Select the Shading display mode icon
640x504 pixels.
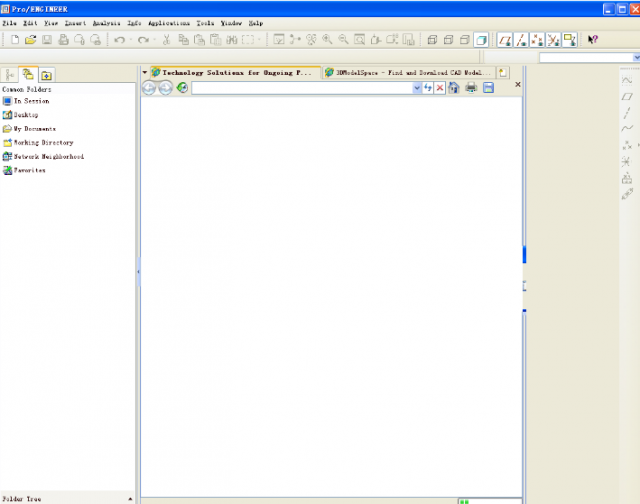482,40
